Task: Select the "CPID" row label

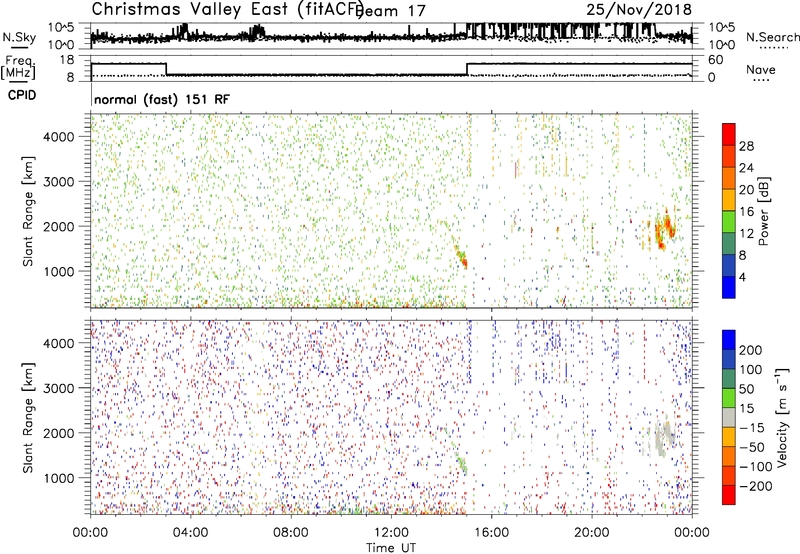Action: [22, 95]
